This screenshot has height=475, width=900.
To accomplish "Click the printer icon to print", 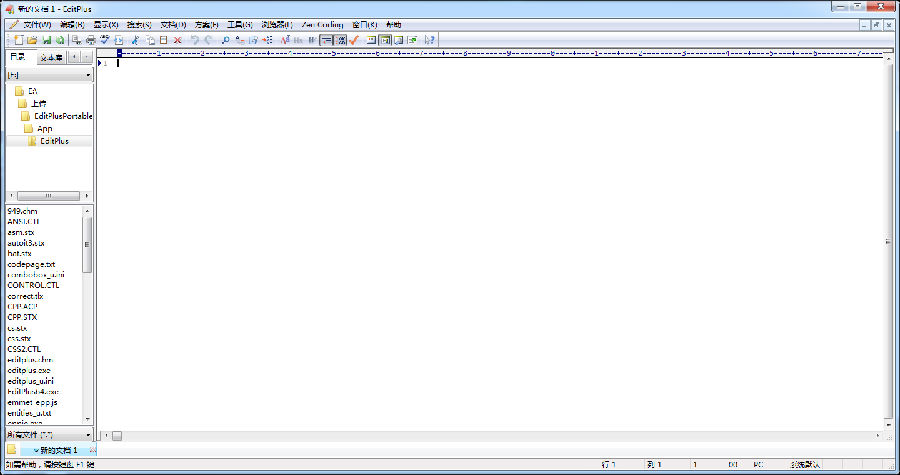I will (91, 40).
